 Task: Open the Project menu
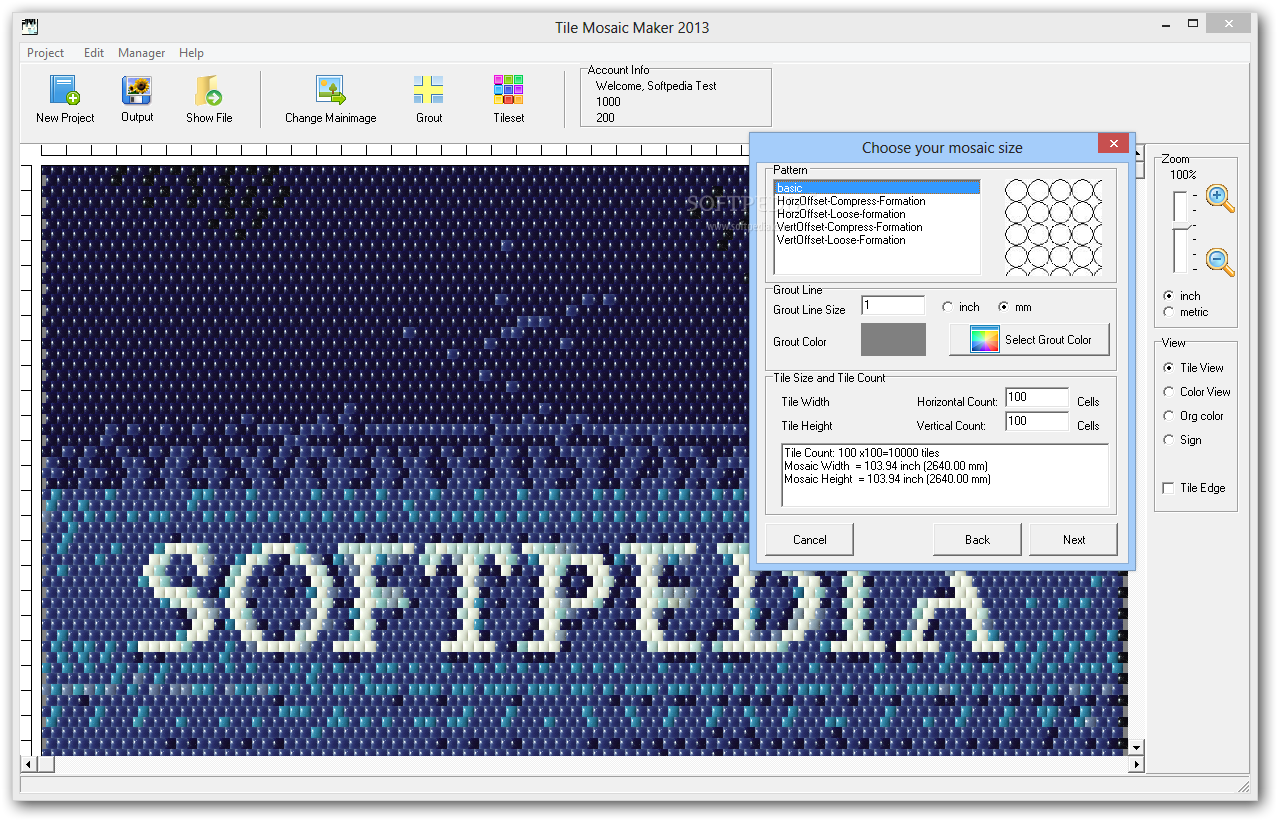pyautogui.click(x=45, y=53)
